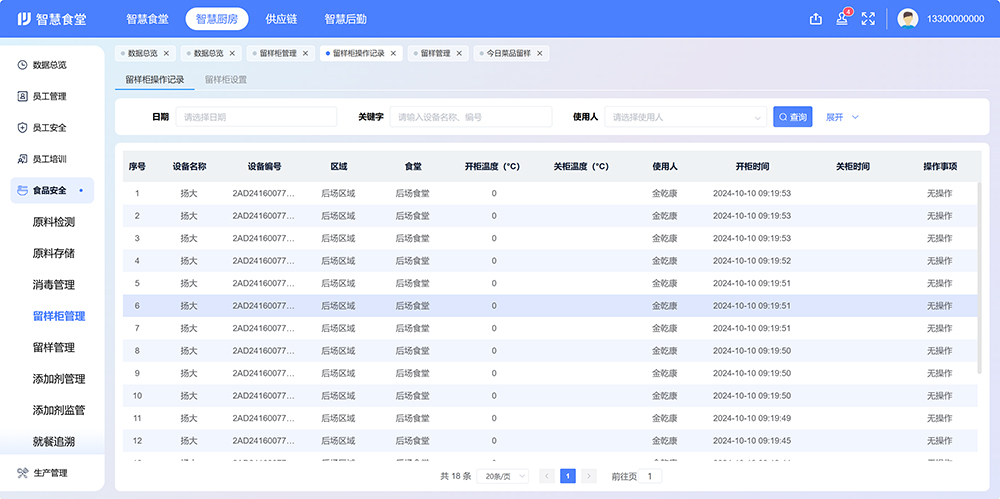1000x499 pixels.
Task: Select 供应链 in the top navigation
Action: 281,19
